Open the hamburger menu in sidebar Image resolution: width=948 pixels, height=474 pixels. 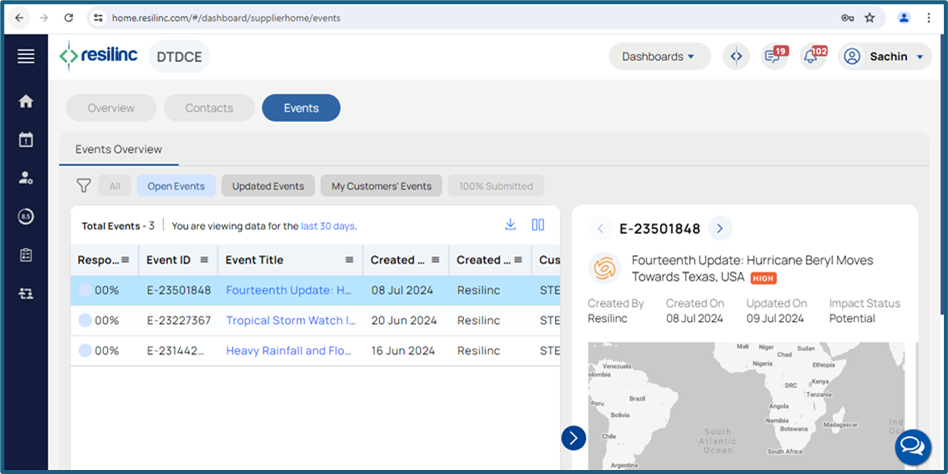pos(26,57)
